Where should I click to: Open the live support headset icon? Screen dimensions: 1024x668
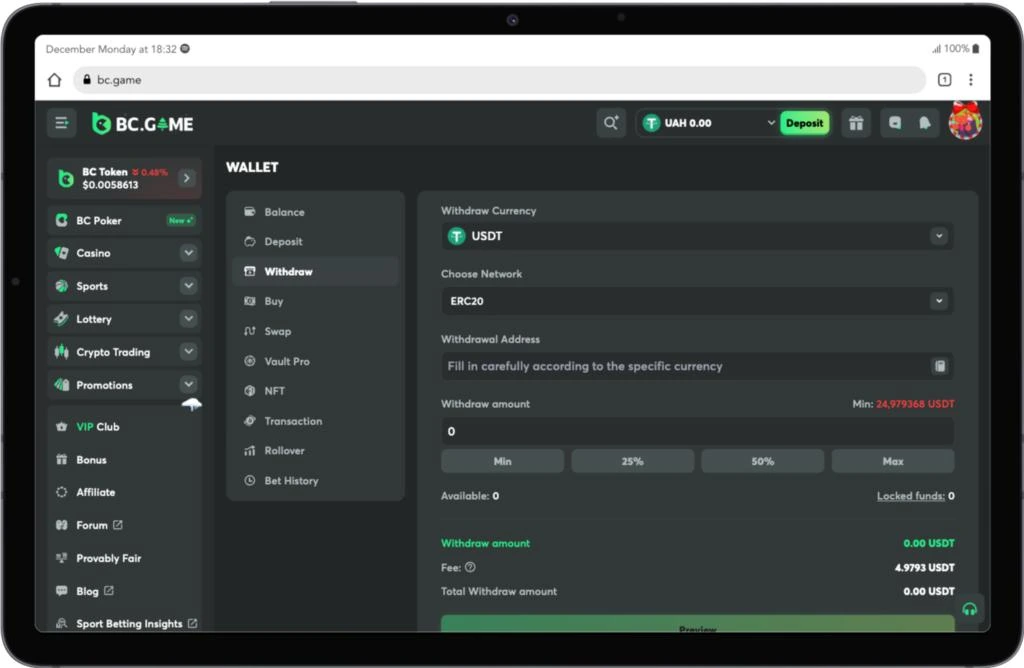pos(970,609)
